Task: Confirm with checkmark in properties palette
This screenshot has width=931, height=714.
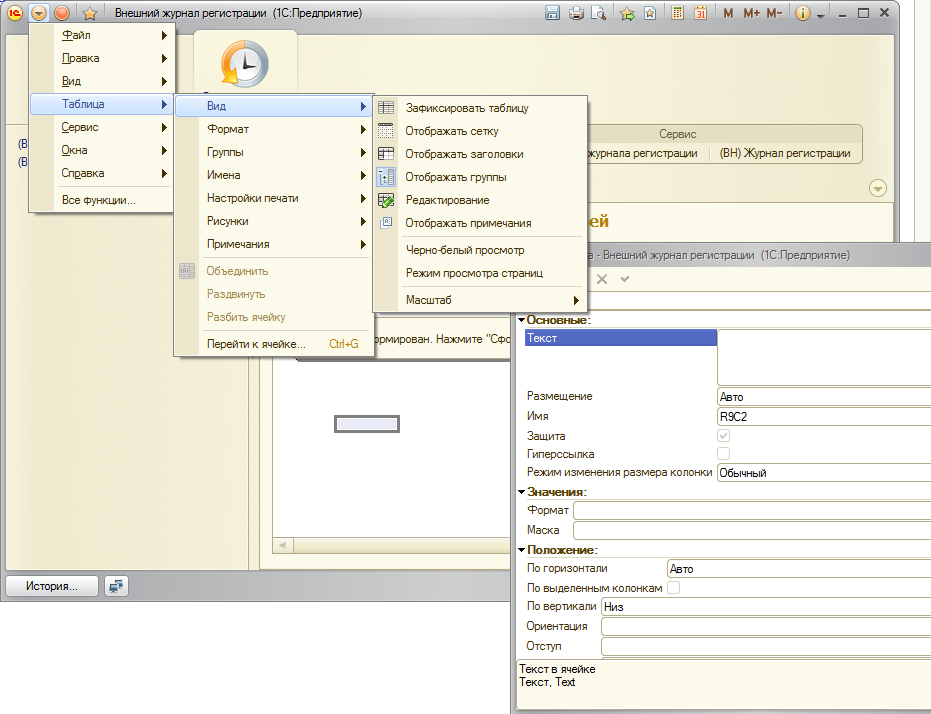Action: coord(625,279)
